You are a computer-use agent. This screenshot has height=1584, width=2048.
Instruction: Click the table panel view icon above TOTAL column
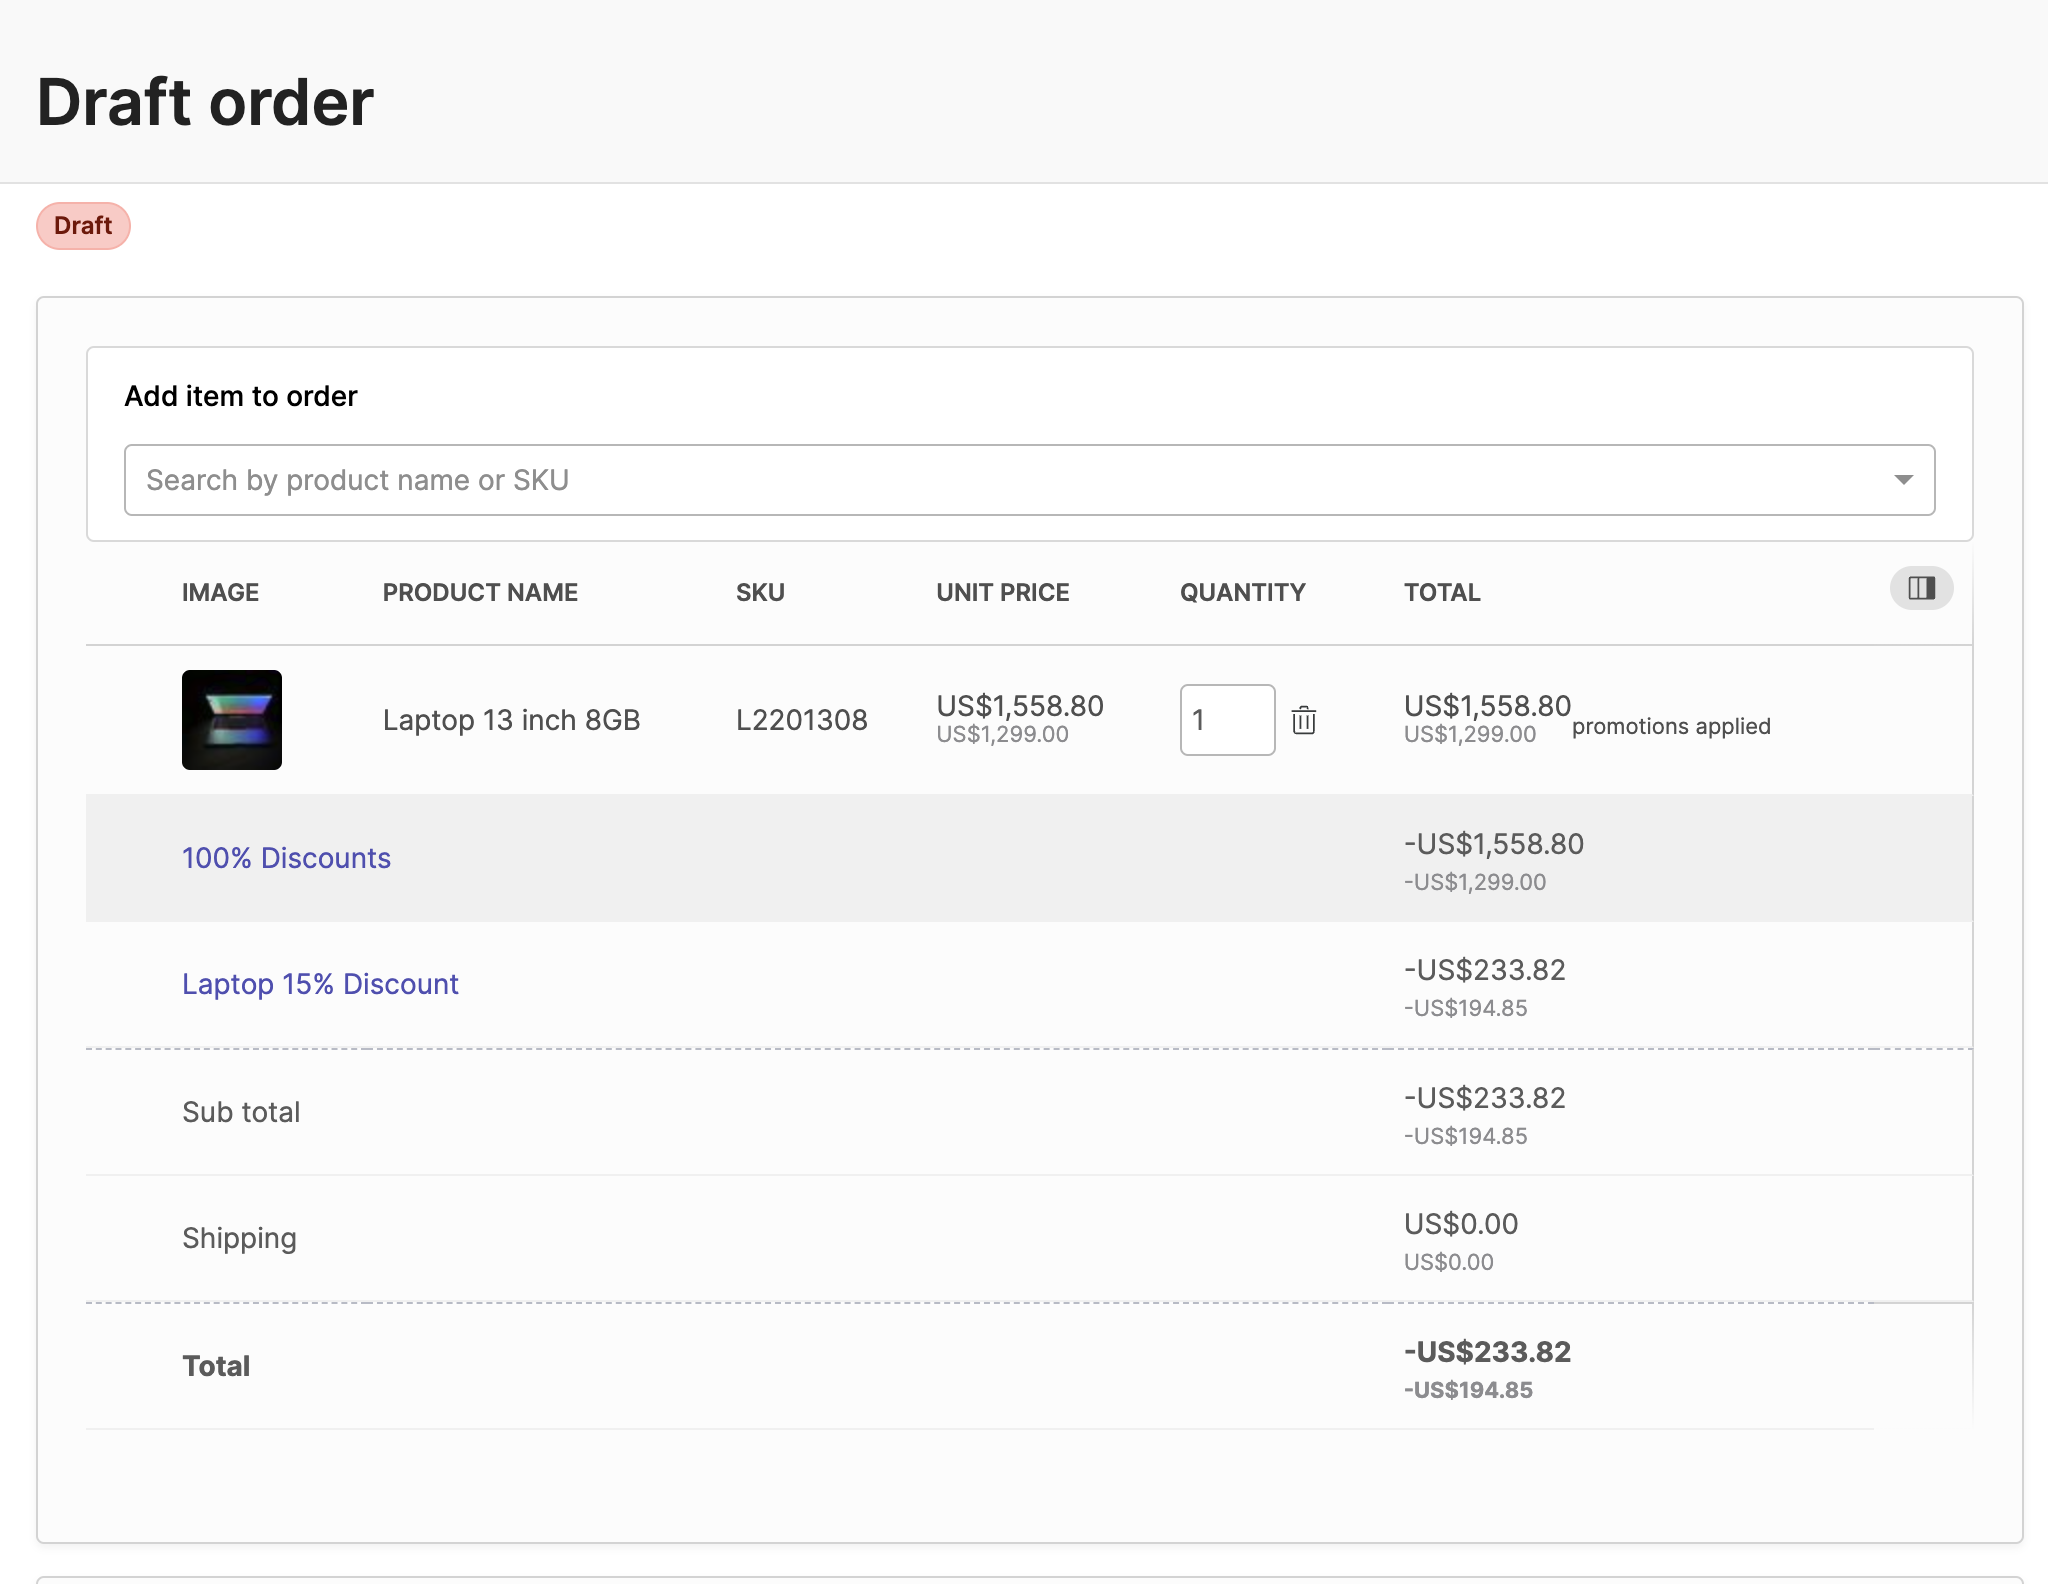[1921, 590]
